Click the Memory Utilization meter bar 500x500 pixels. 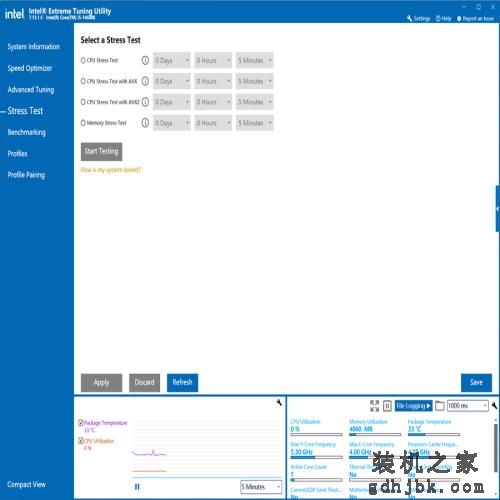(375, 435)
